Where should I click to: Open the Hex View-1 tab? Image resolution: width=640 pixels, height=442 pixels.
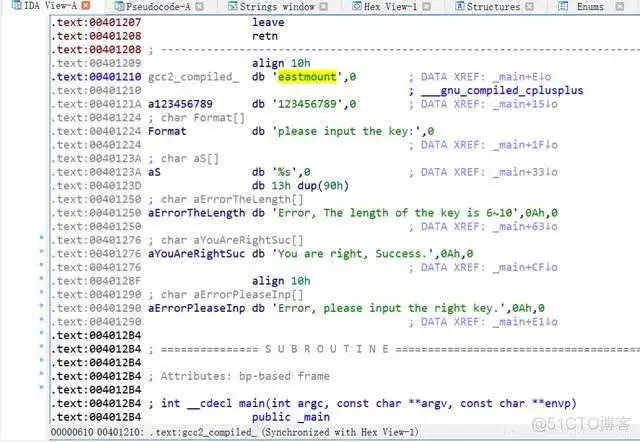coord(391,6)
